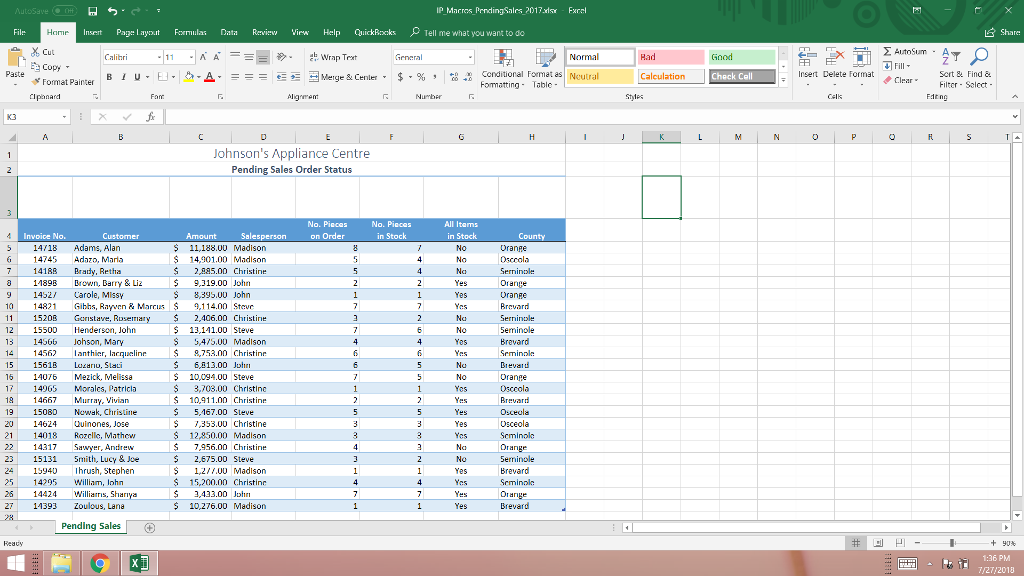Click the Insert Function fx icon
Image resolution: width=1024 pixels, height=576 pixels.
pyautogui.click(x=150, y=117)
